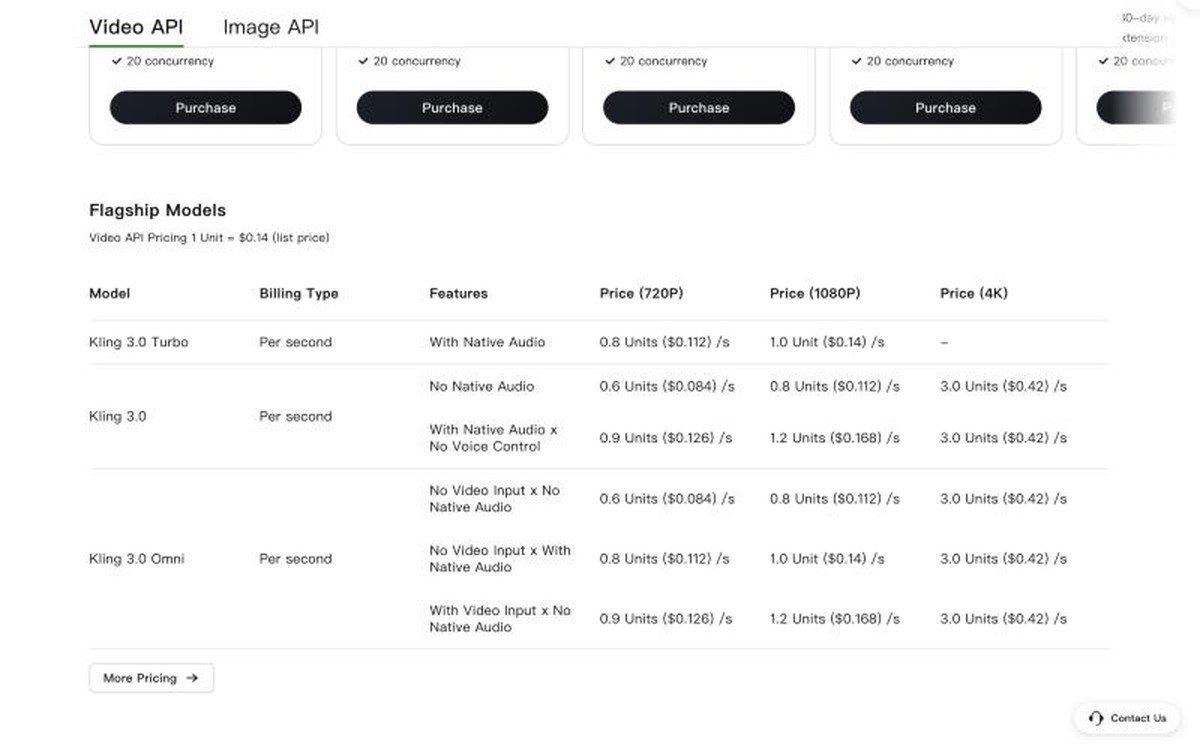The width and height of the screenshot is (1200, 750).
Task: Select the Kling 3.0 Turbo model name
Action: point(138,342)
